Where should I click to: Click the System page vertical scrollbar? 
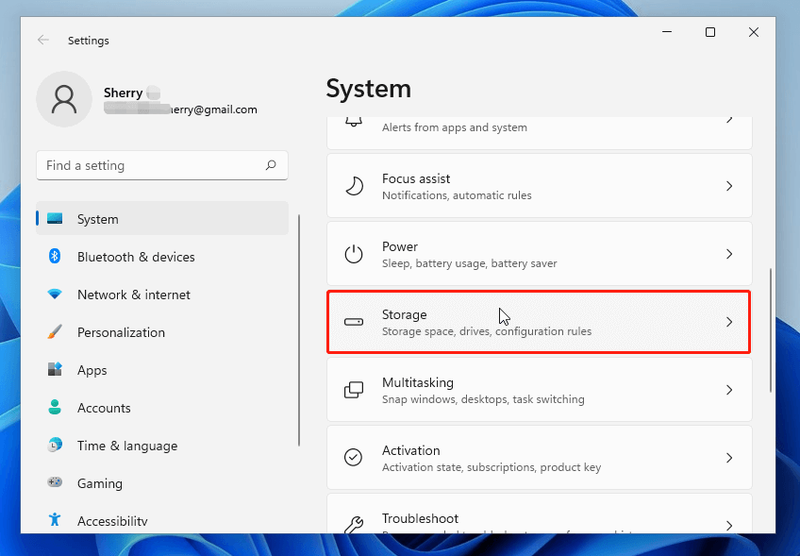point(770,330)
